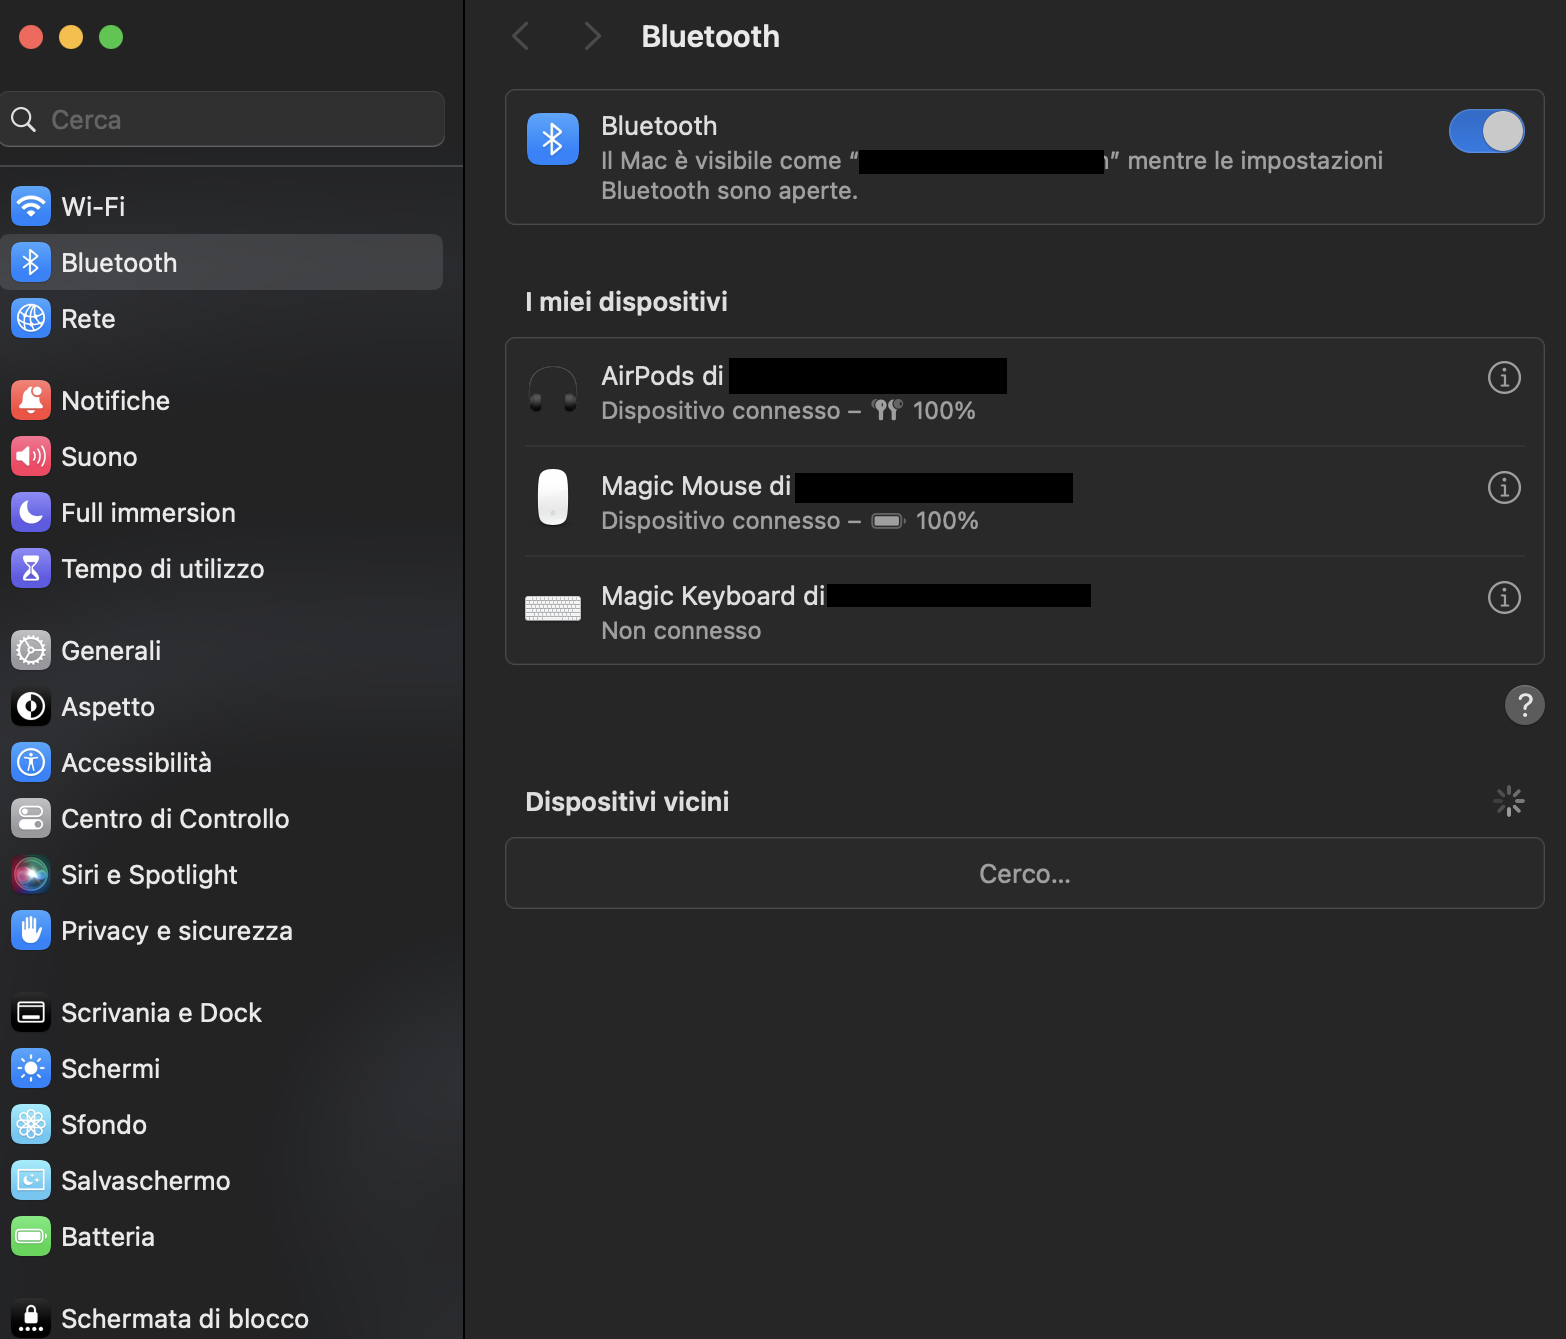
Task: Open Batteria settings from the sidebar
Action: (x=107, y=1236)
